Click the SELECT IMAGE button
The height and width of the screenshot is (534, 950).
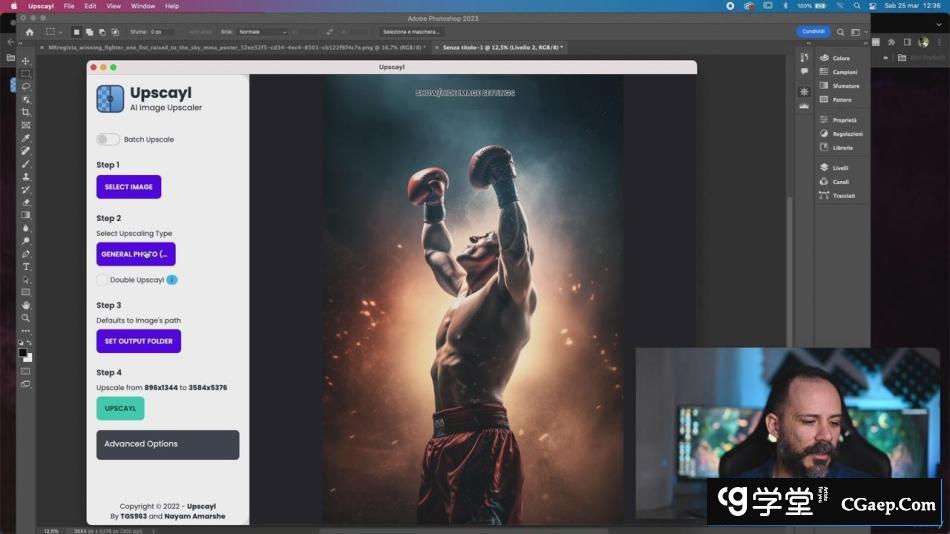coord(128,187)
